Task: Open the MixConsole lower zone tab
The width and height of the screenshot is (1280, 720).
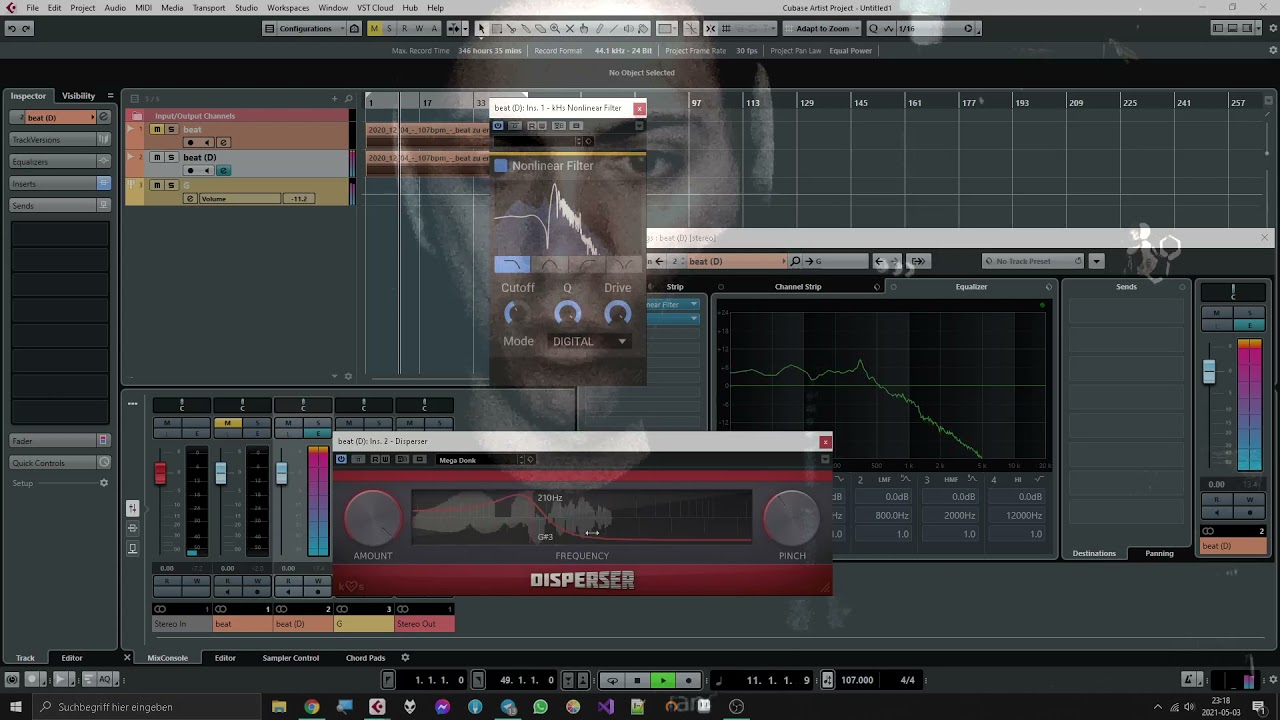Action: [167, 658]
